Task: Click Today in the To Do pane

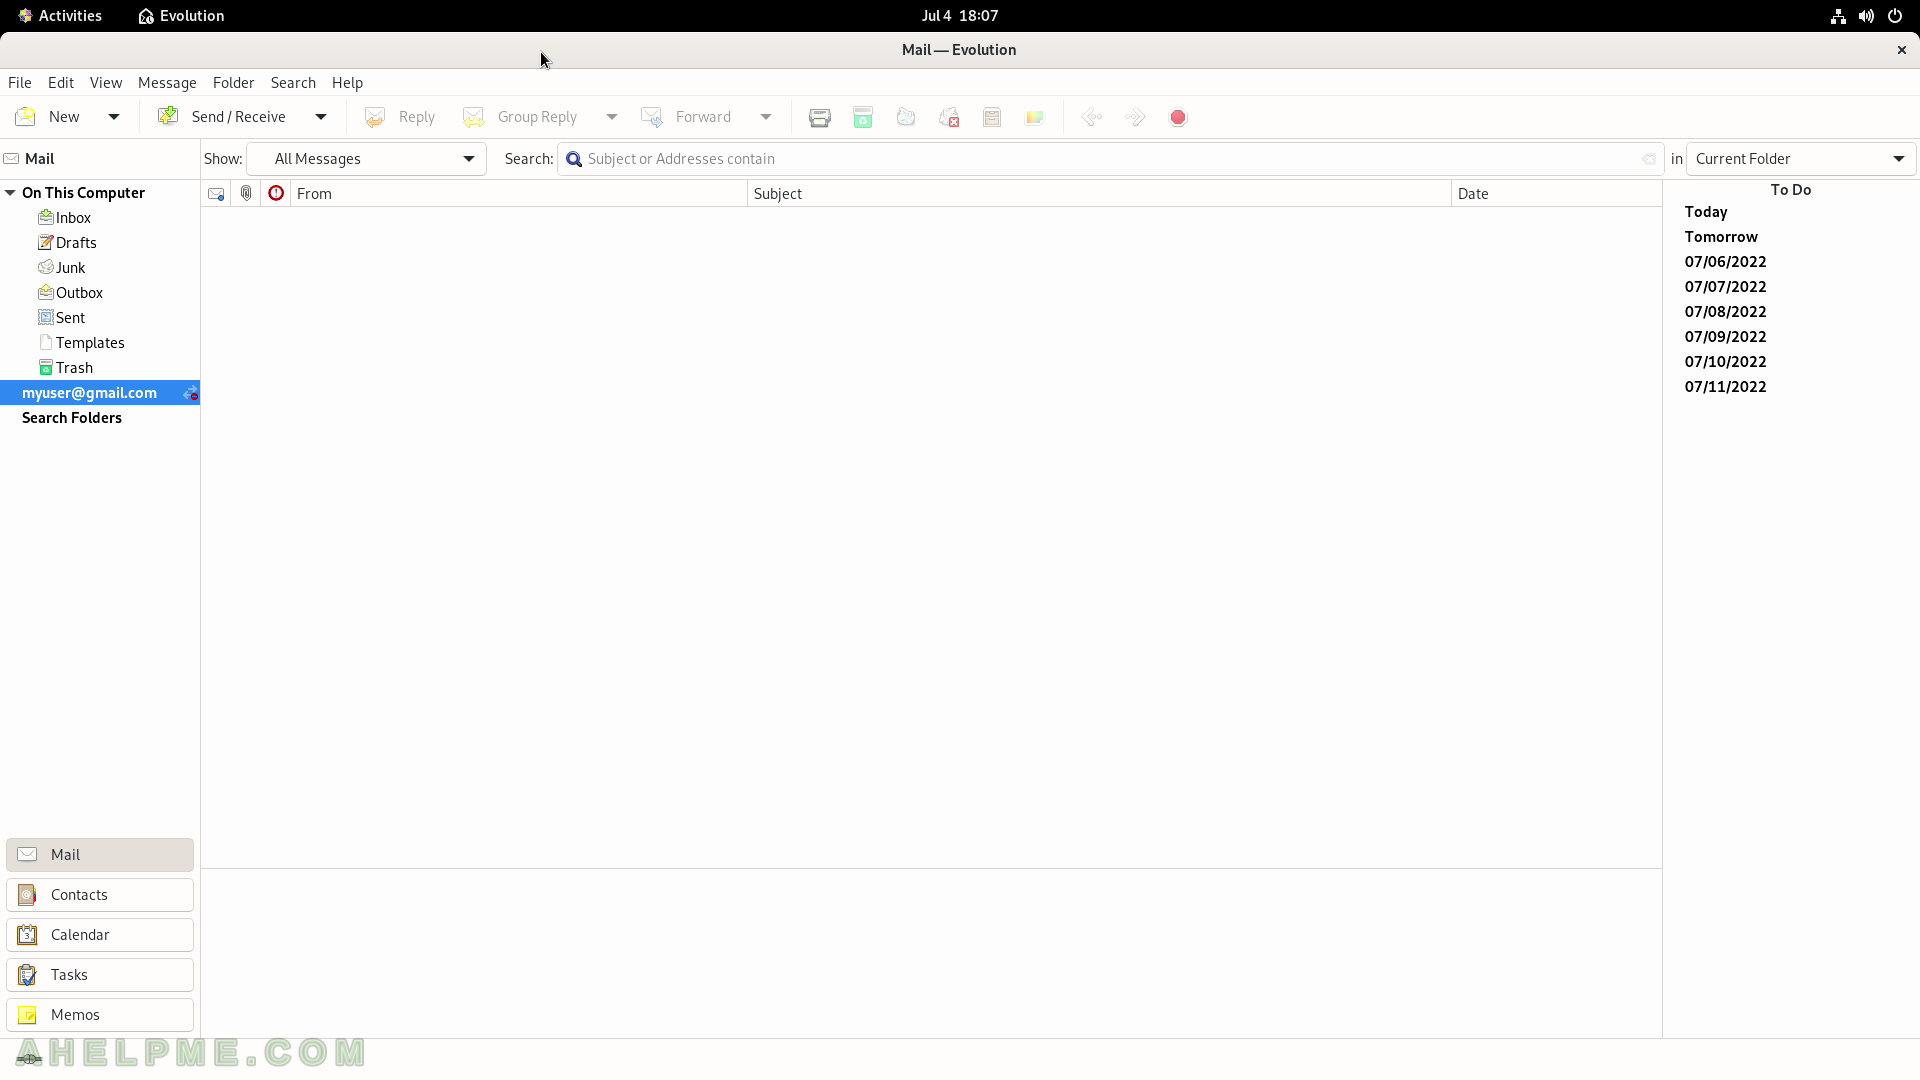Action: tap(1706, 212)
